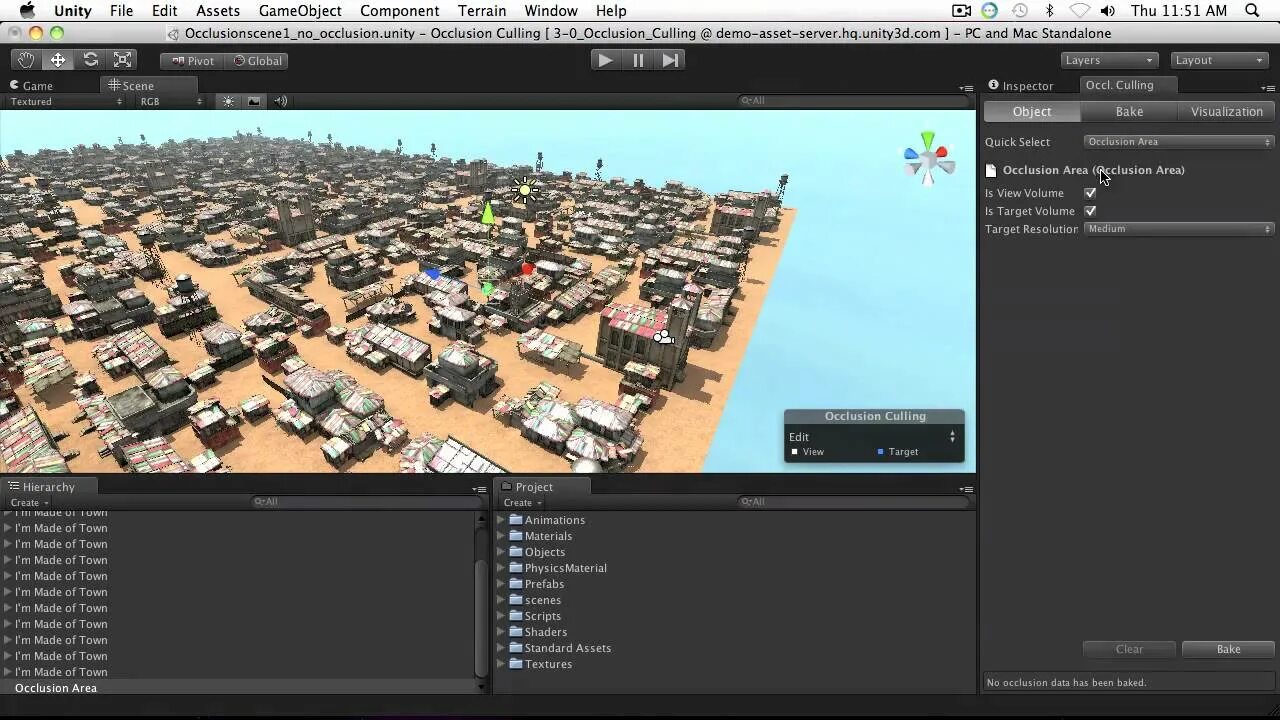
Task: Expand the Prefabs folder
Action: (x=502, y=584)
